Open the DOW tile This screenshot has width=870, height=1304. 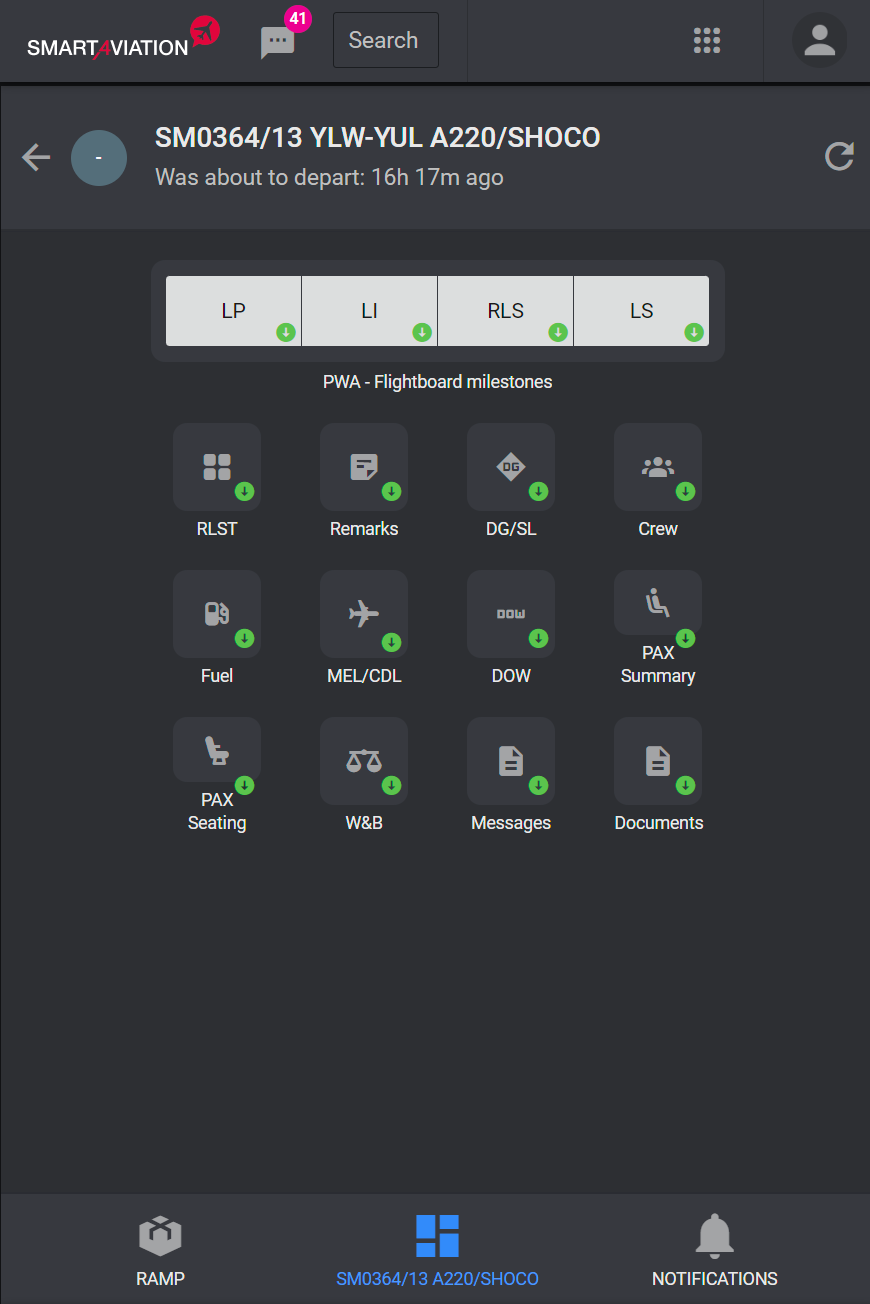511,614
